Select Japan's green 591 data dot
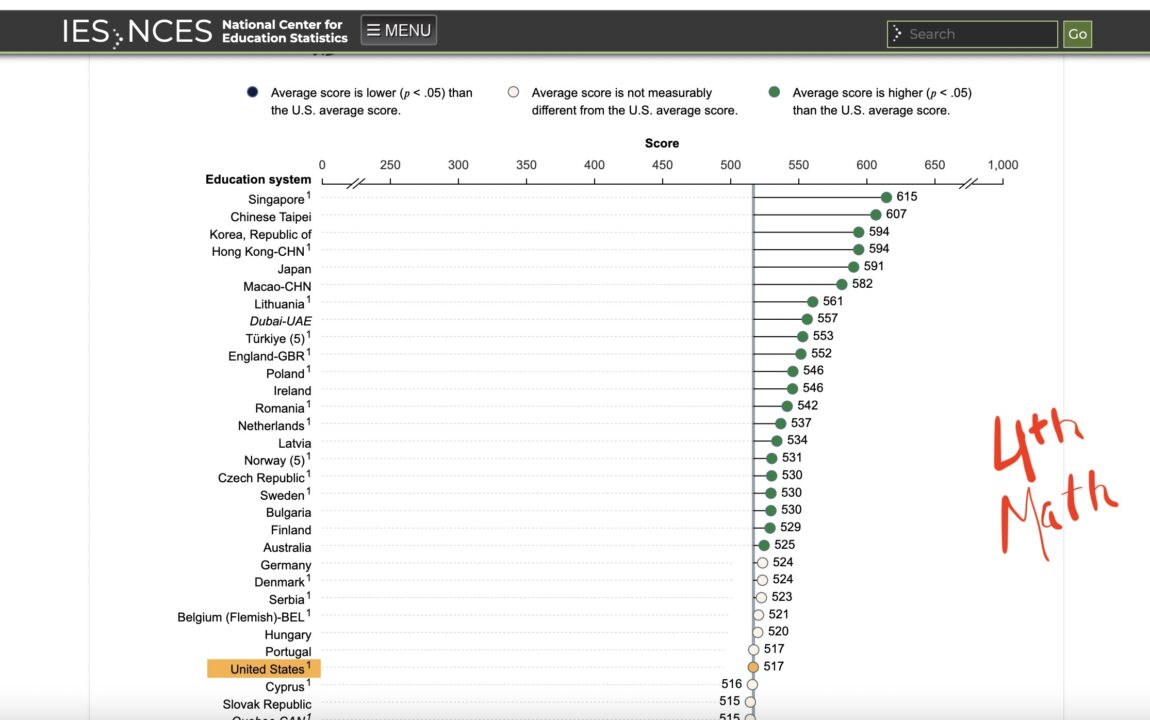 coord(853,267)
